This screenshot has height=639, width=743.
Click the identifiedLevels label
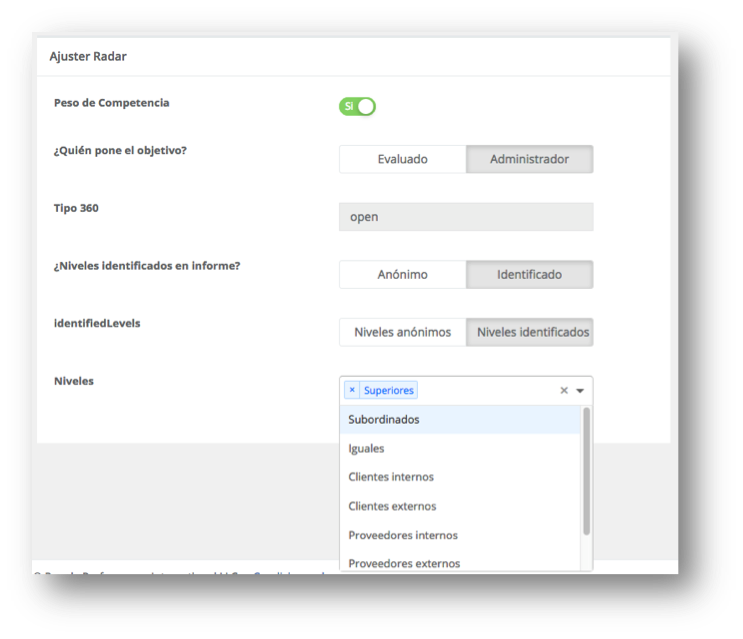point(97,324)
